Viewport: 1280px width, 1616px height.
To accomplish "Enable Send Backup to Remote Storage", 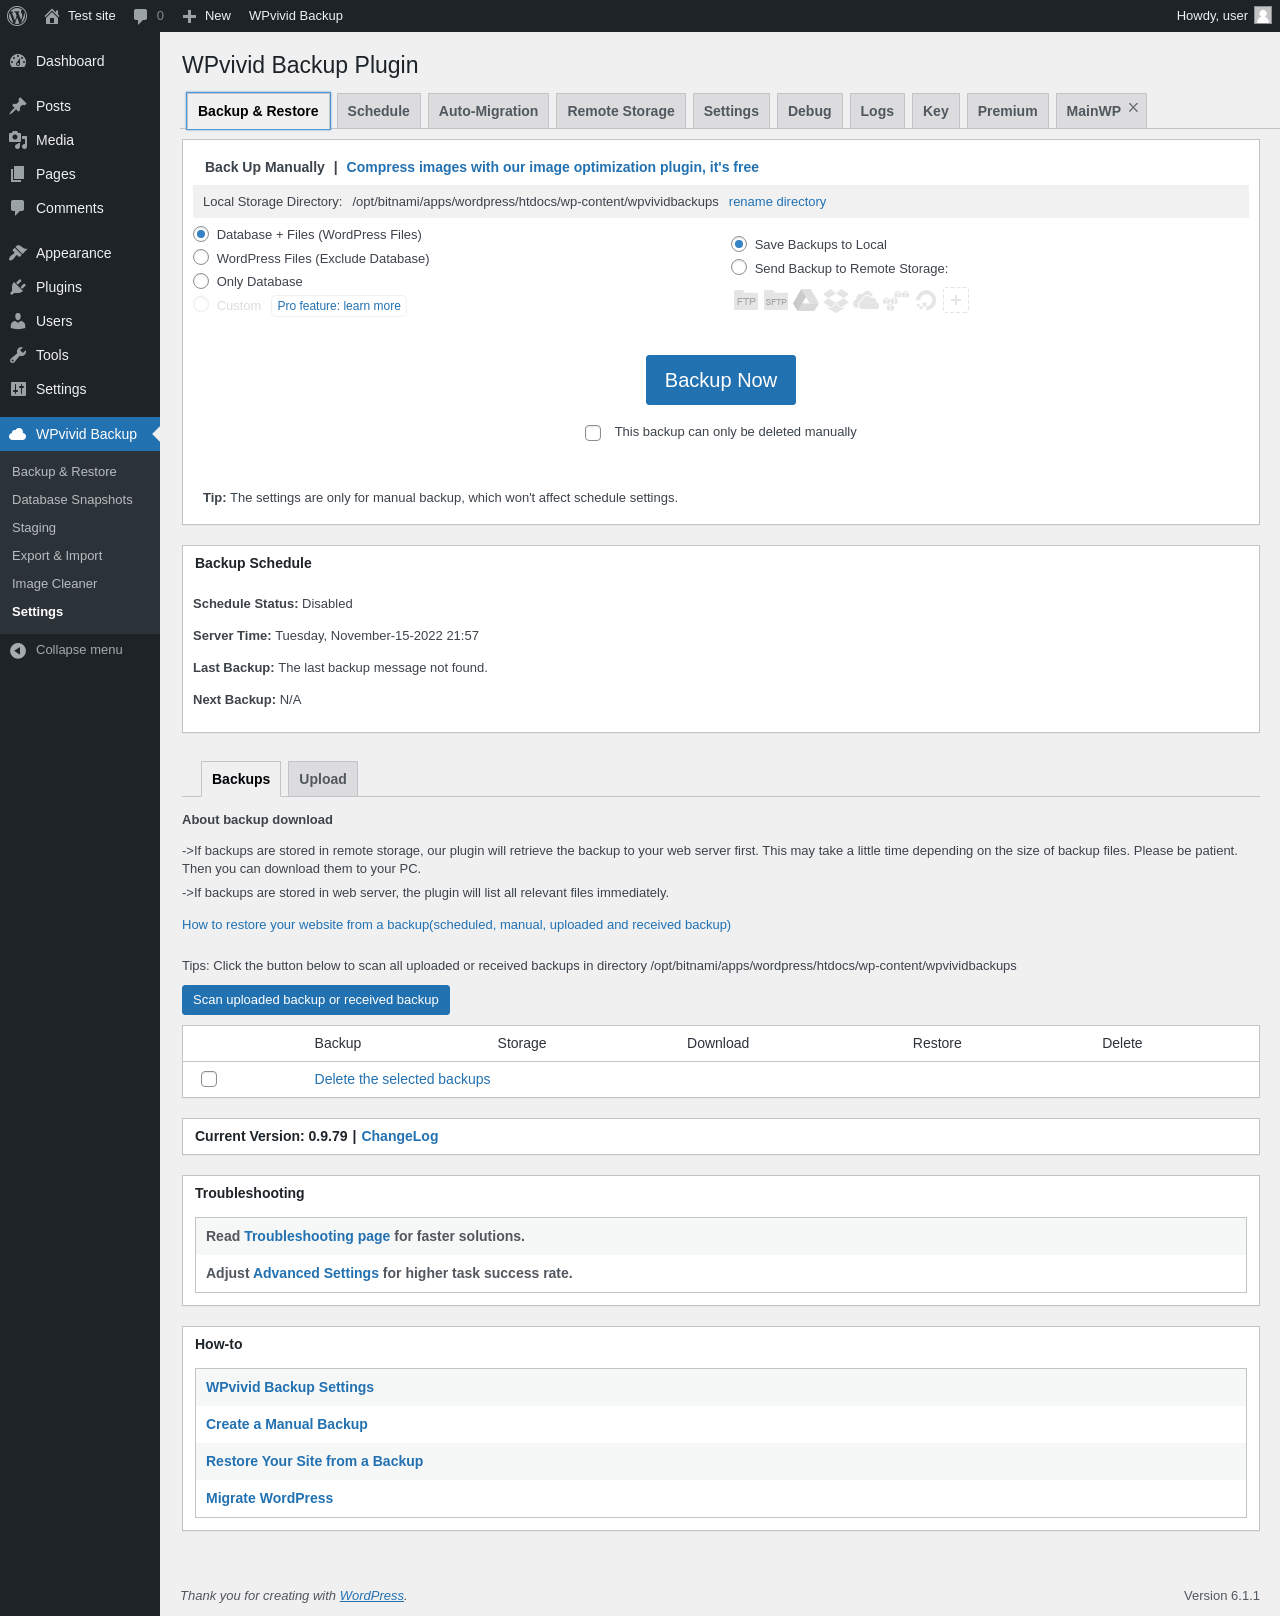I will [739, 268].
